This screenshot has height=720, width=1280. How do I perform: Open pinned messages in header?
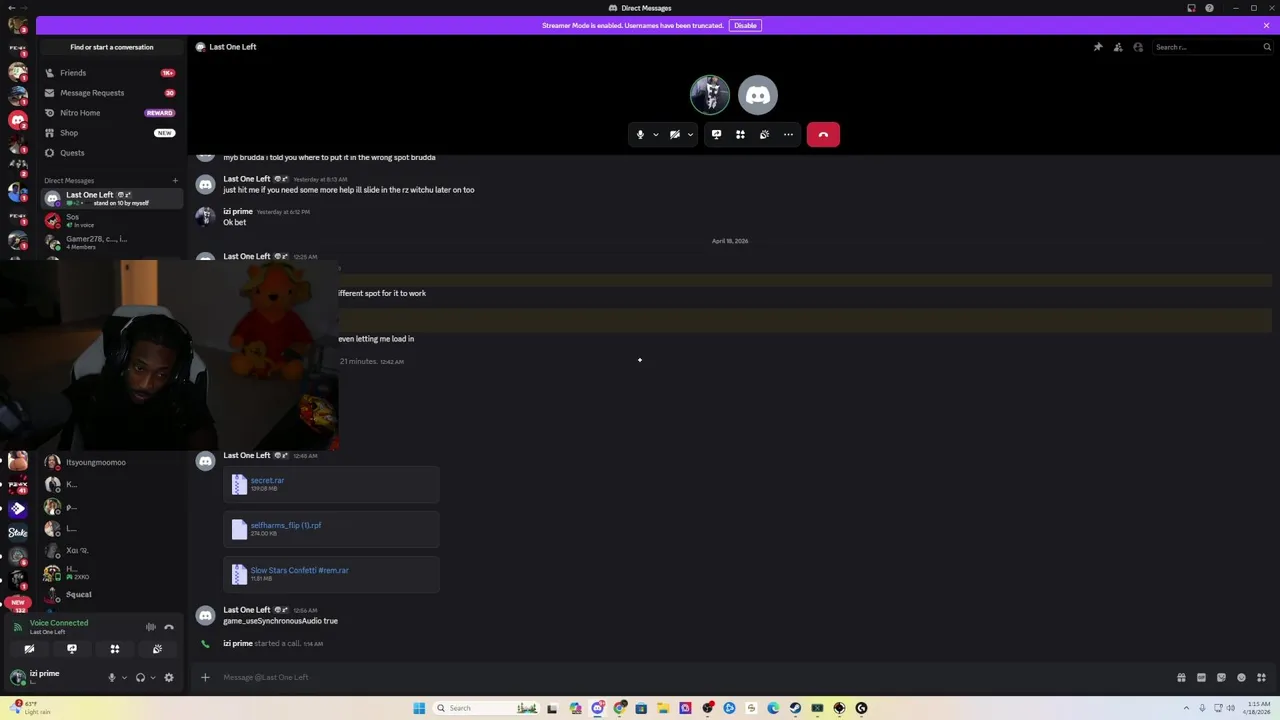coord(1098,47)
